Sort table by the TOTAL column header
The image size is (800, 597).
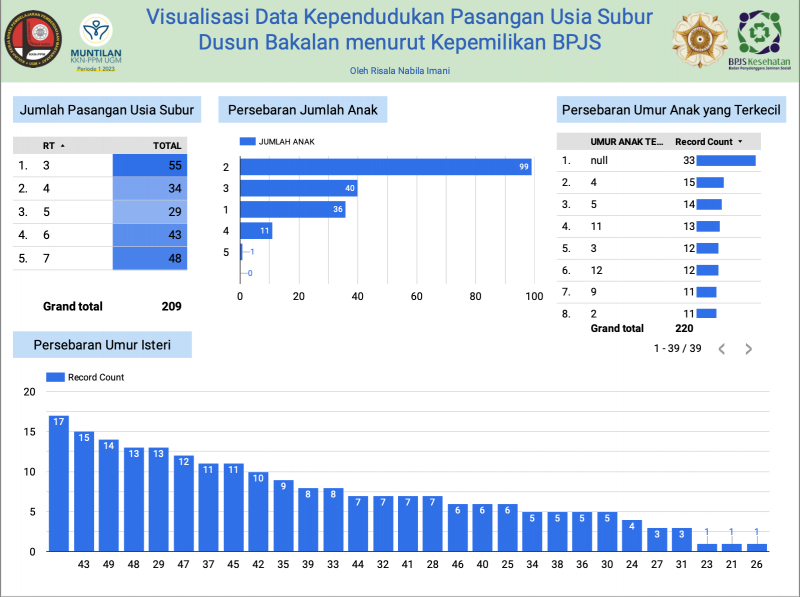pyautogui.click(x=167, y=146)
